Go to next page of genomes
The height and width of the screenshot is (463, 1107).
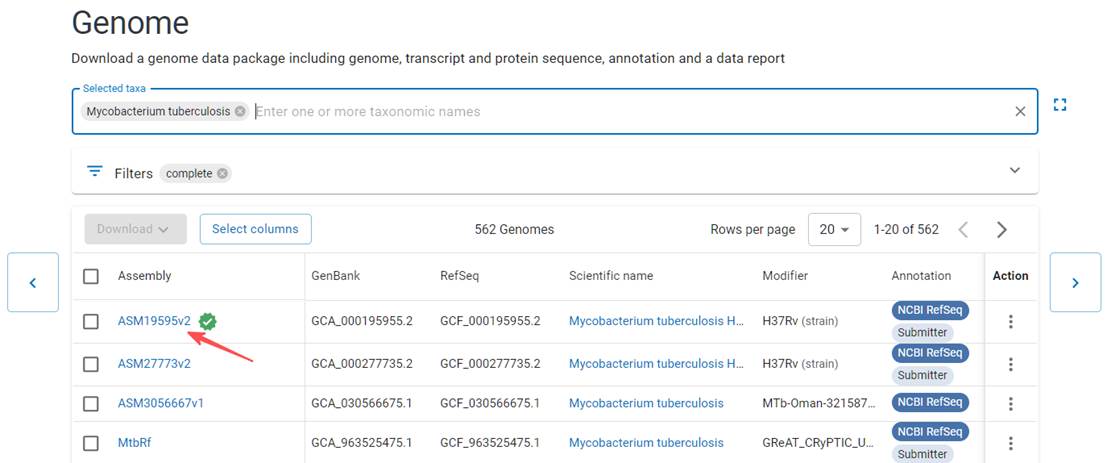pyautogui.click(x=1001, y=230)
